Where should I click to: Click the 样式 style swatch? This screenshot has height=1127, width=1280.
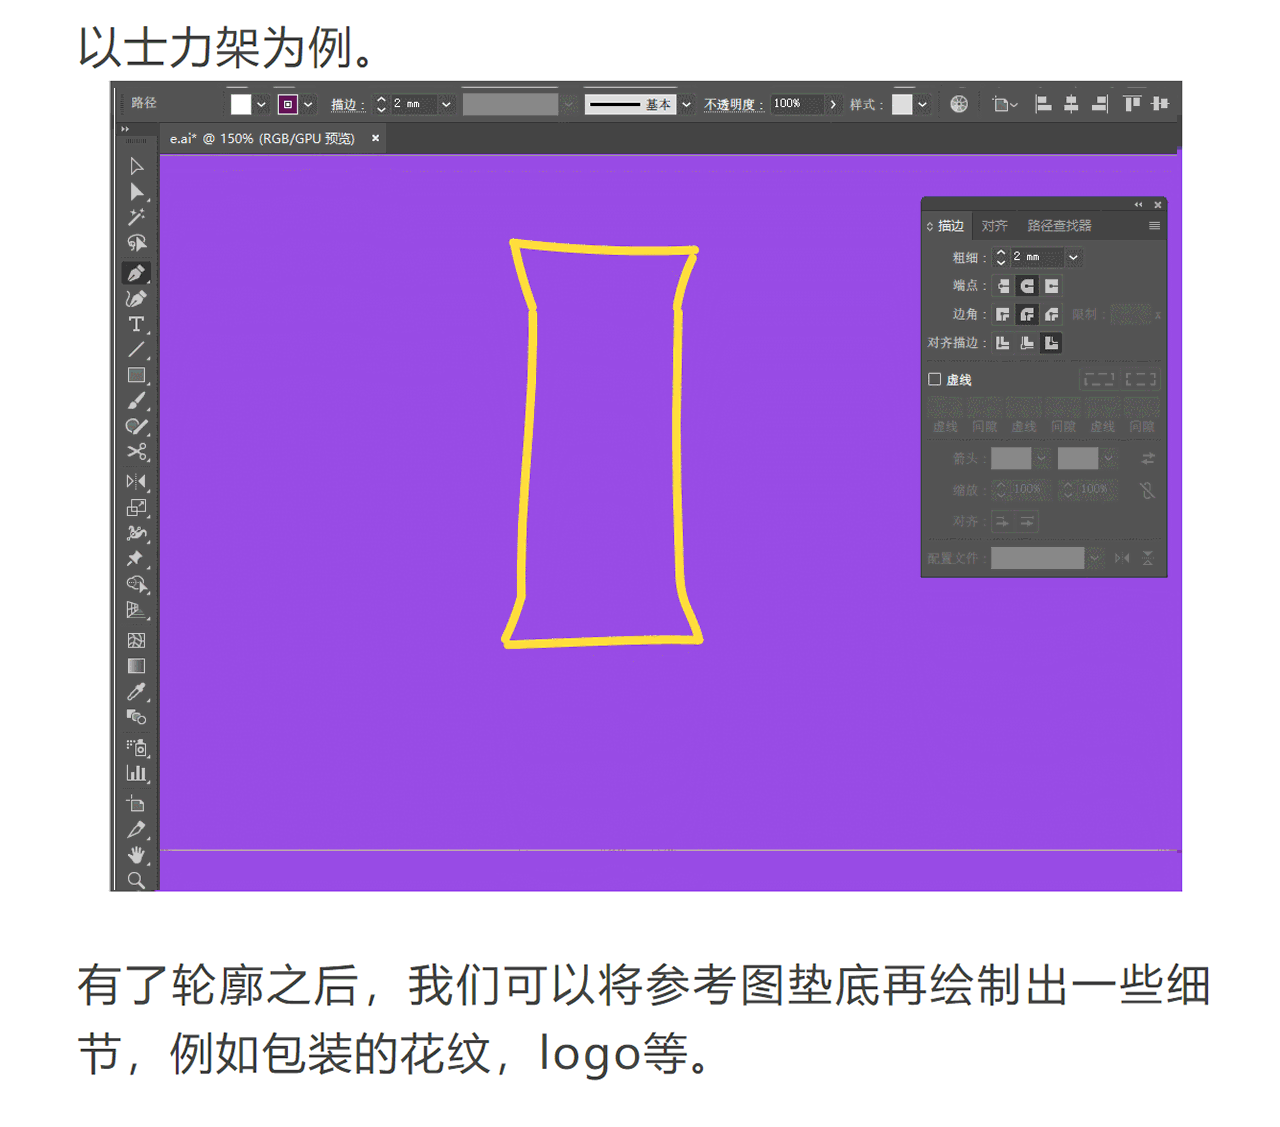point(902,104)
